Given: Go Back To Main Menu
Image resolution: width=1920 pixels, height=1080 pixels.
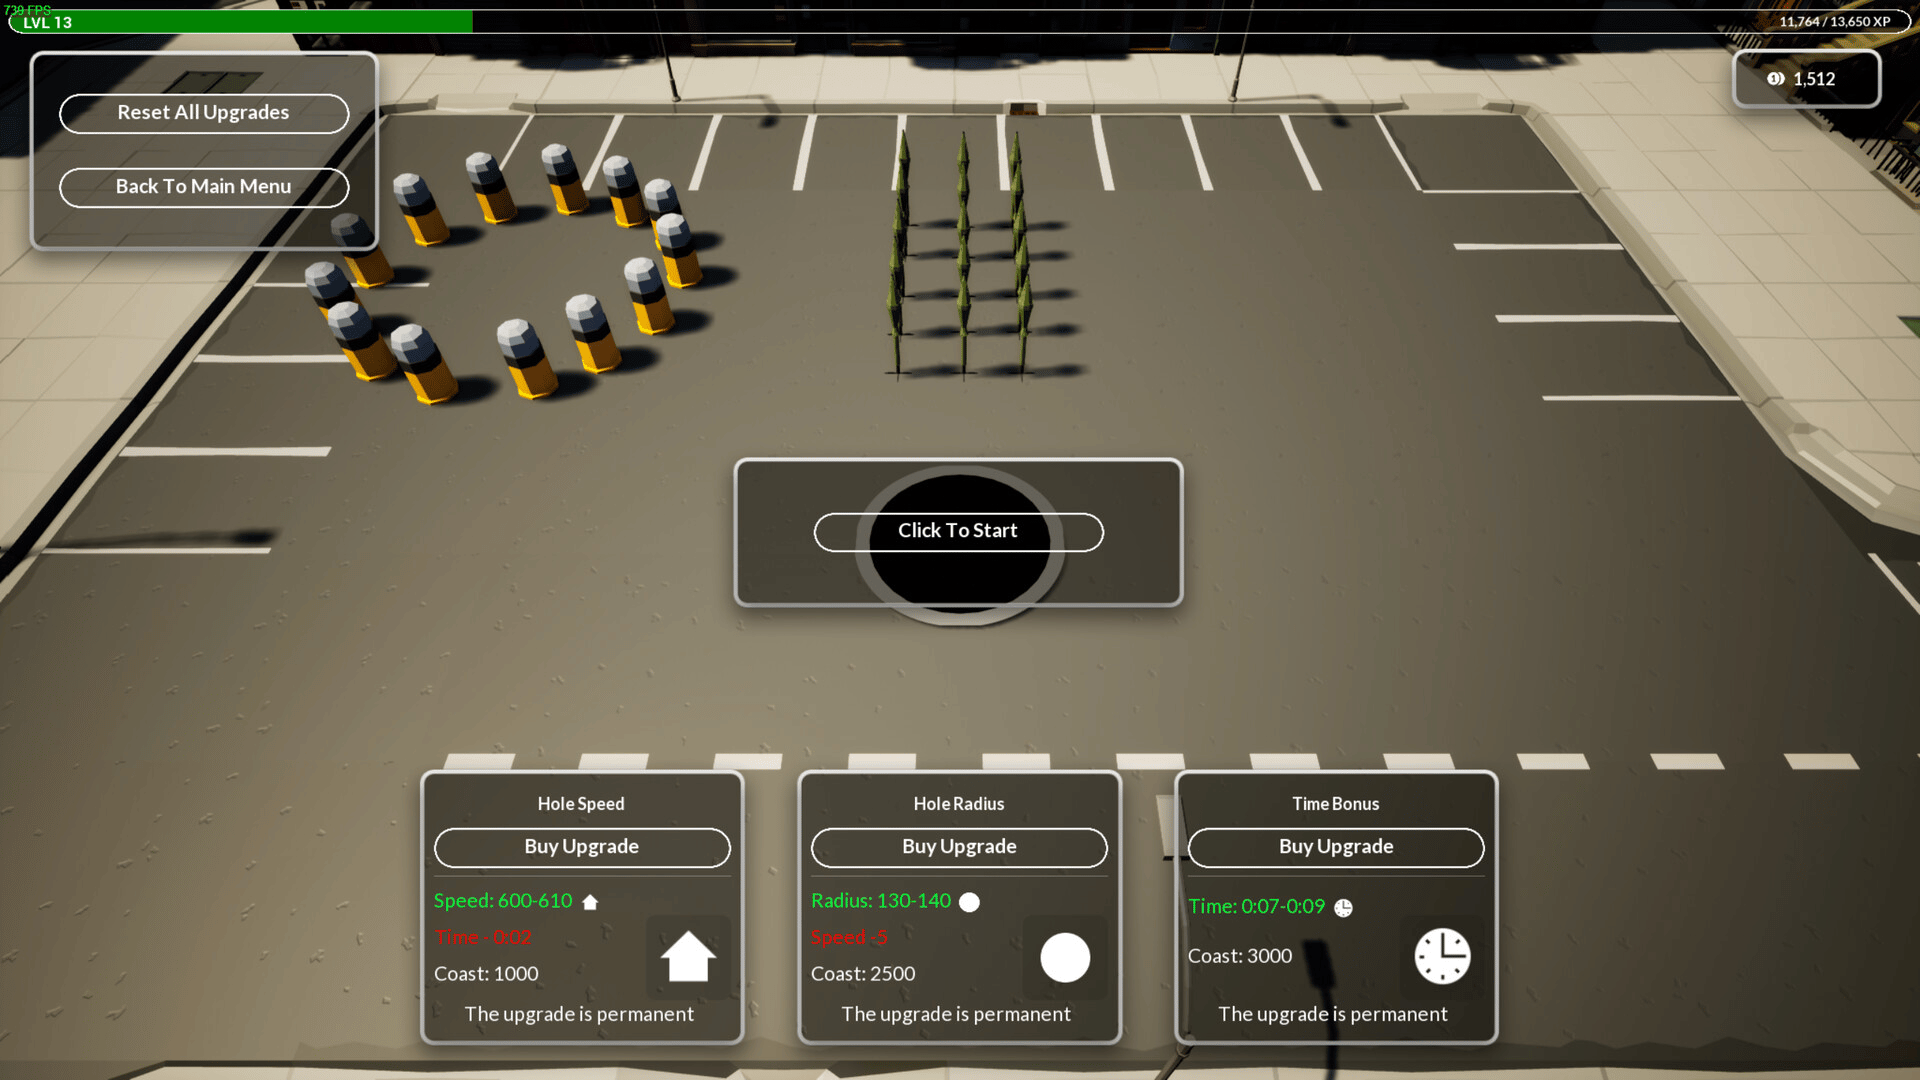Looking at the screenshot, I should (x=204, y=187).
